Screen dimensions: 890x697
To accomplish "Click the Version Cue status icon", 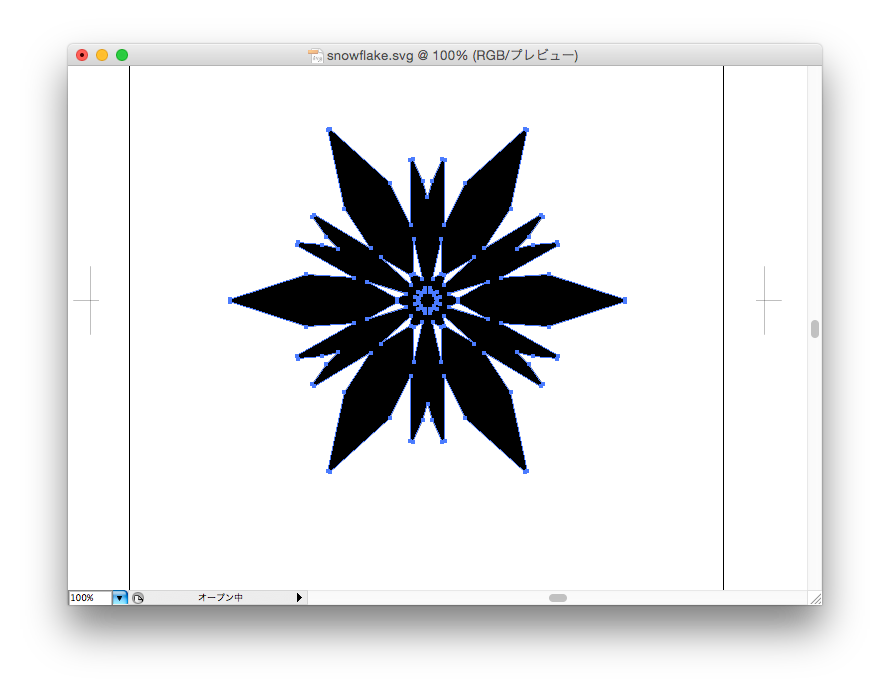I will pyautogui.click(x=138, y=598).
